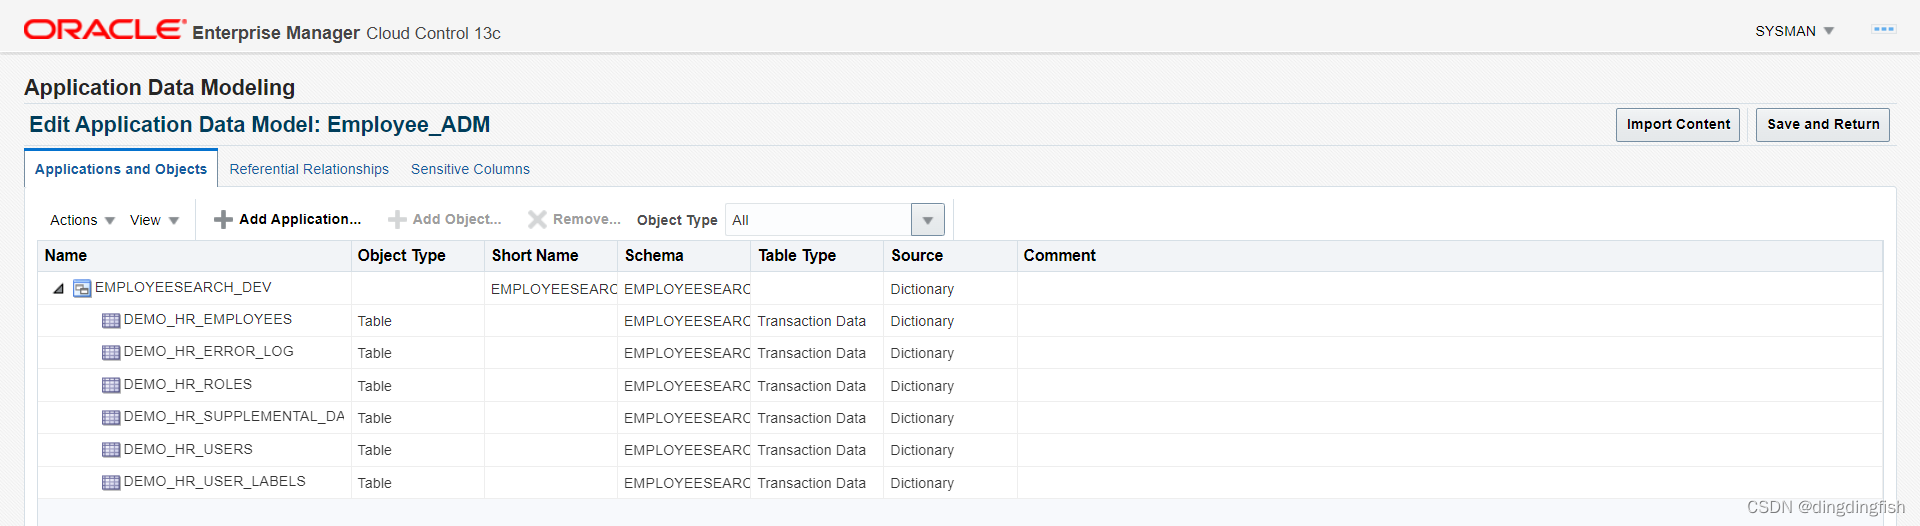Viewport: 1920px width, 526px height.
Task: Click the Short Name column header
Action: point(551,256)
